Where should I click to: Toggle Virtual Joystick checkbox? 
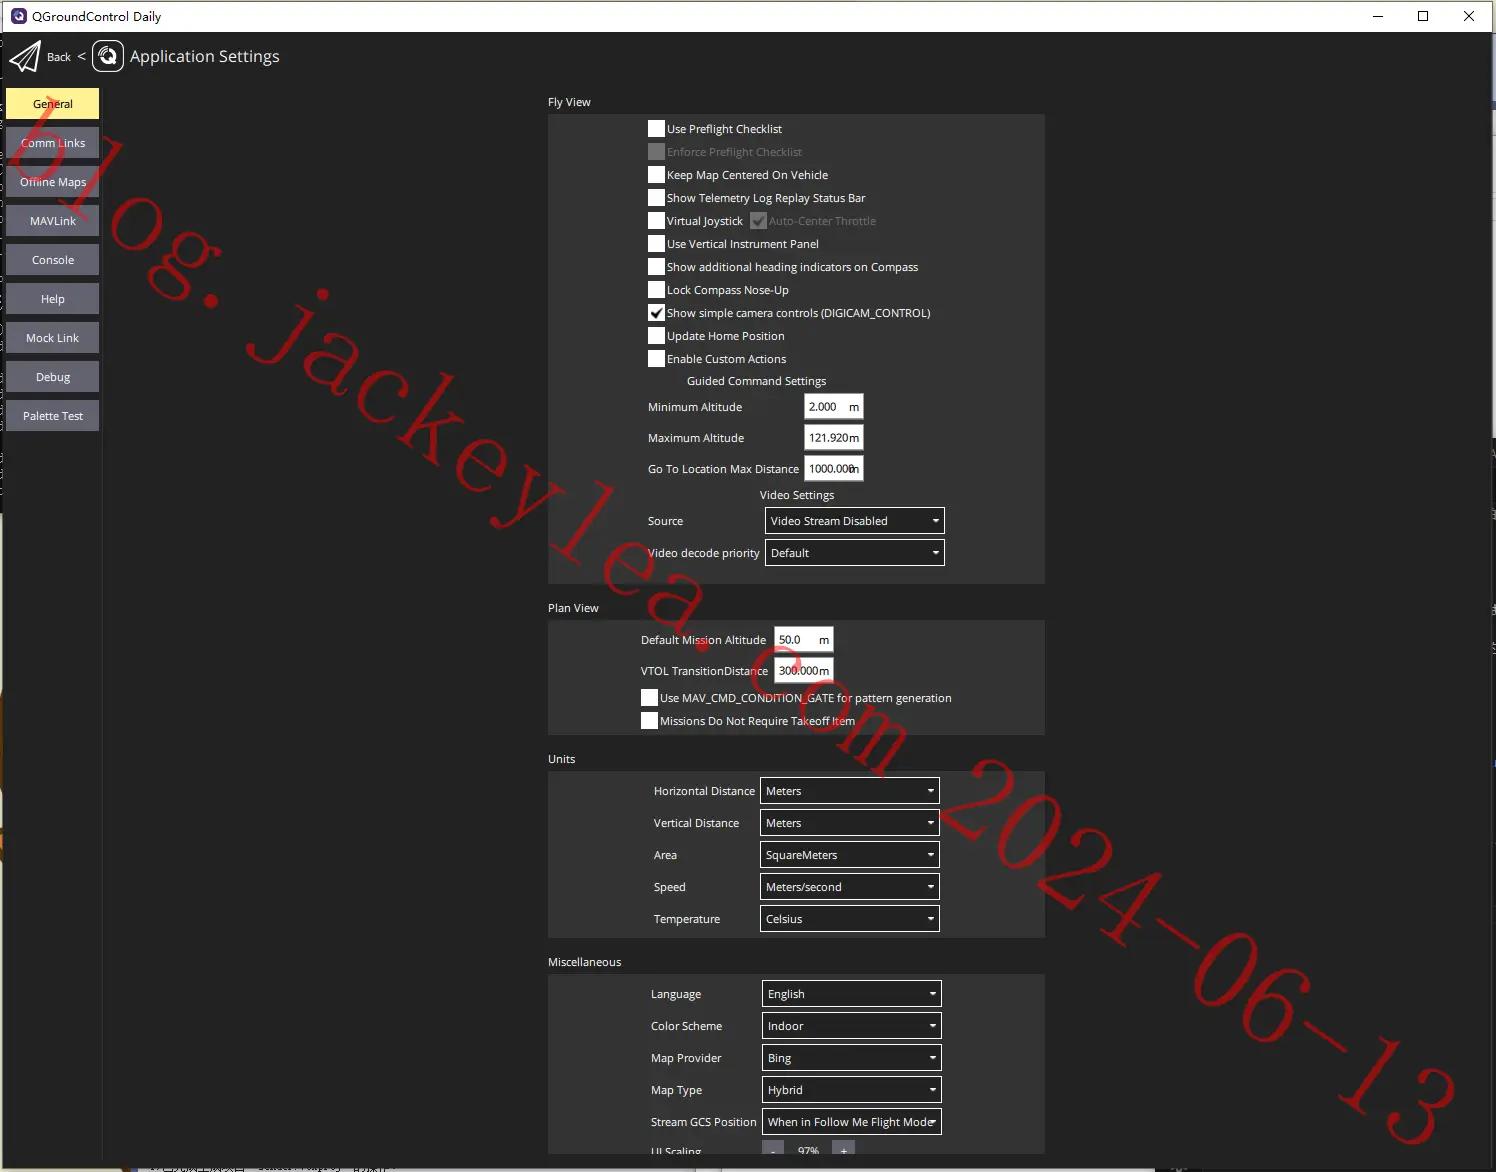pos(656,221)
